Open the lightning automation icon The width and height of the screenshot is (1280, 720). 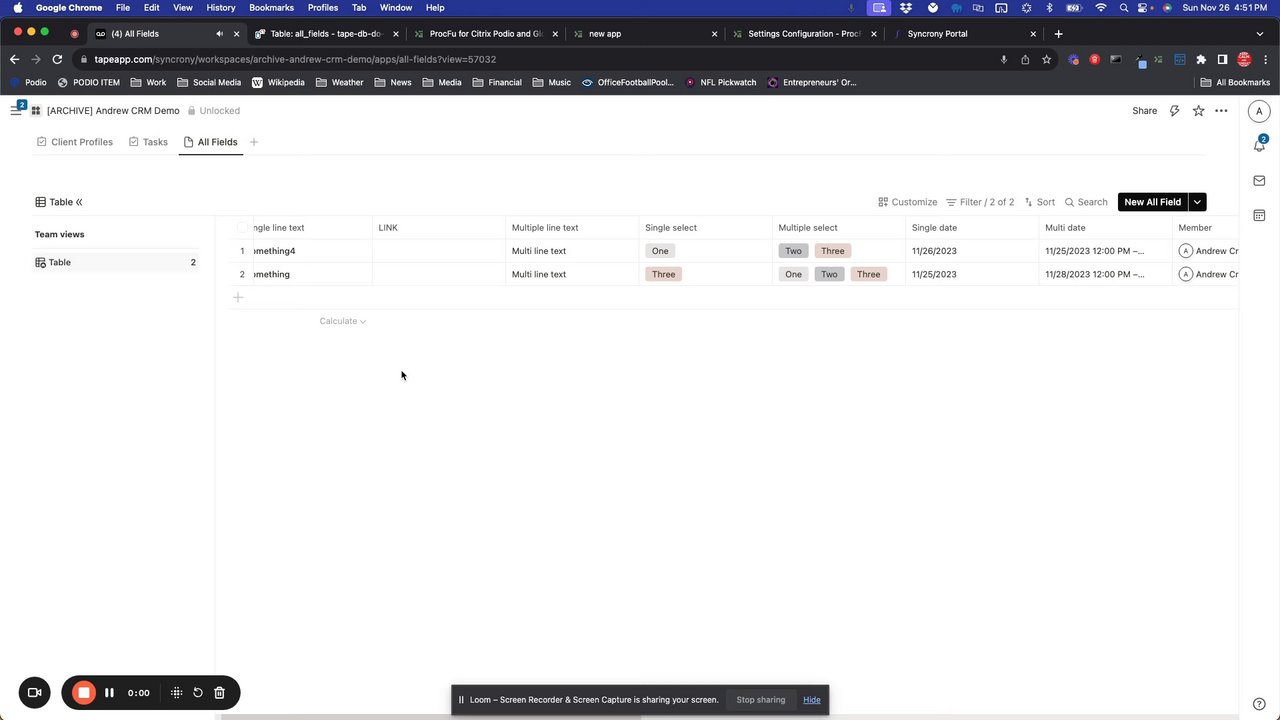(x=1175, y=111)
